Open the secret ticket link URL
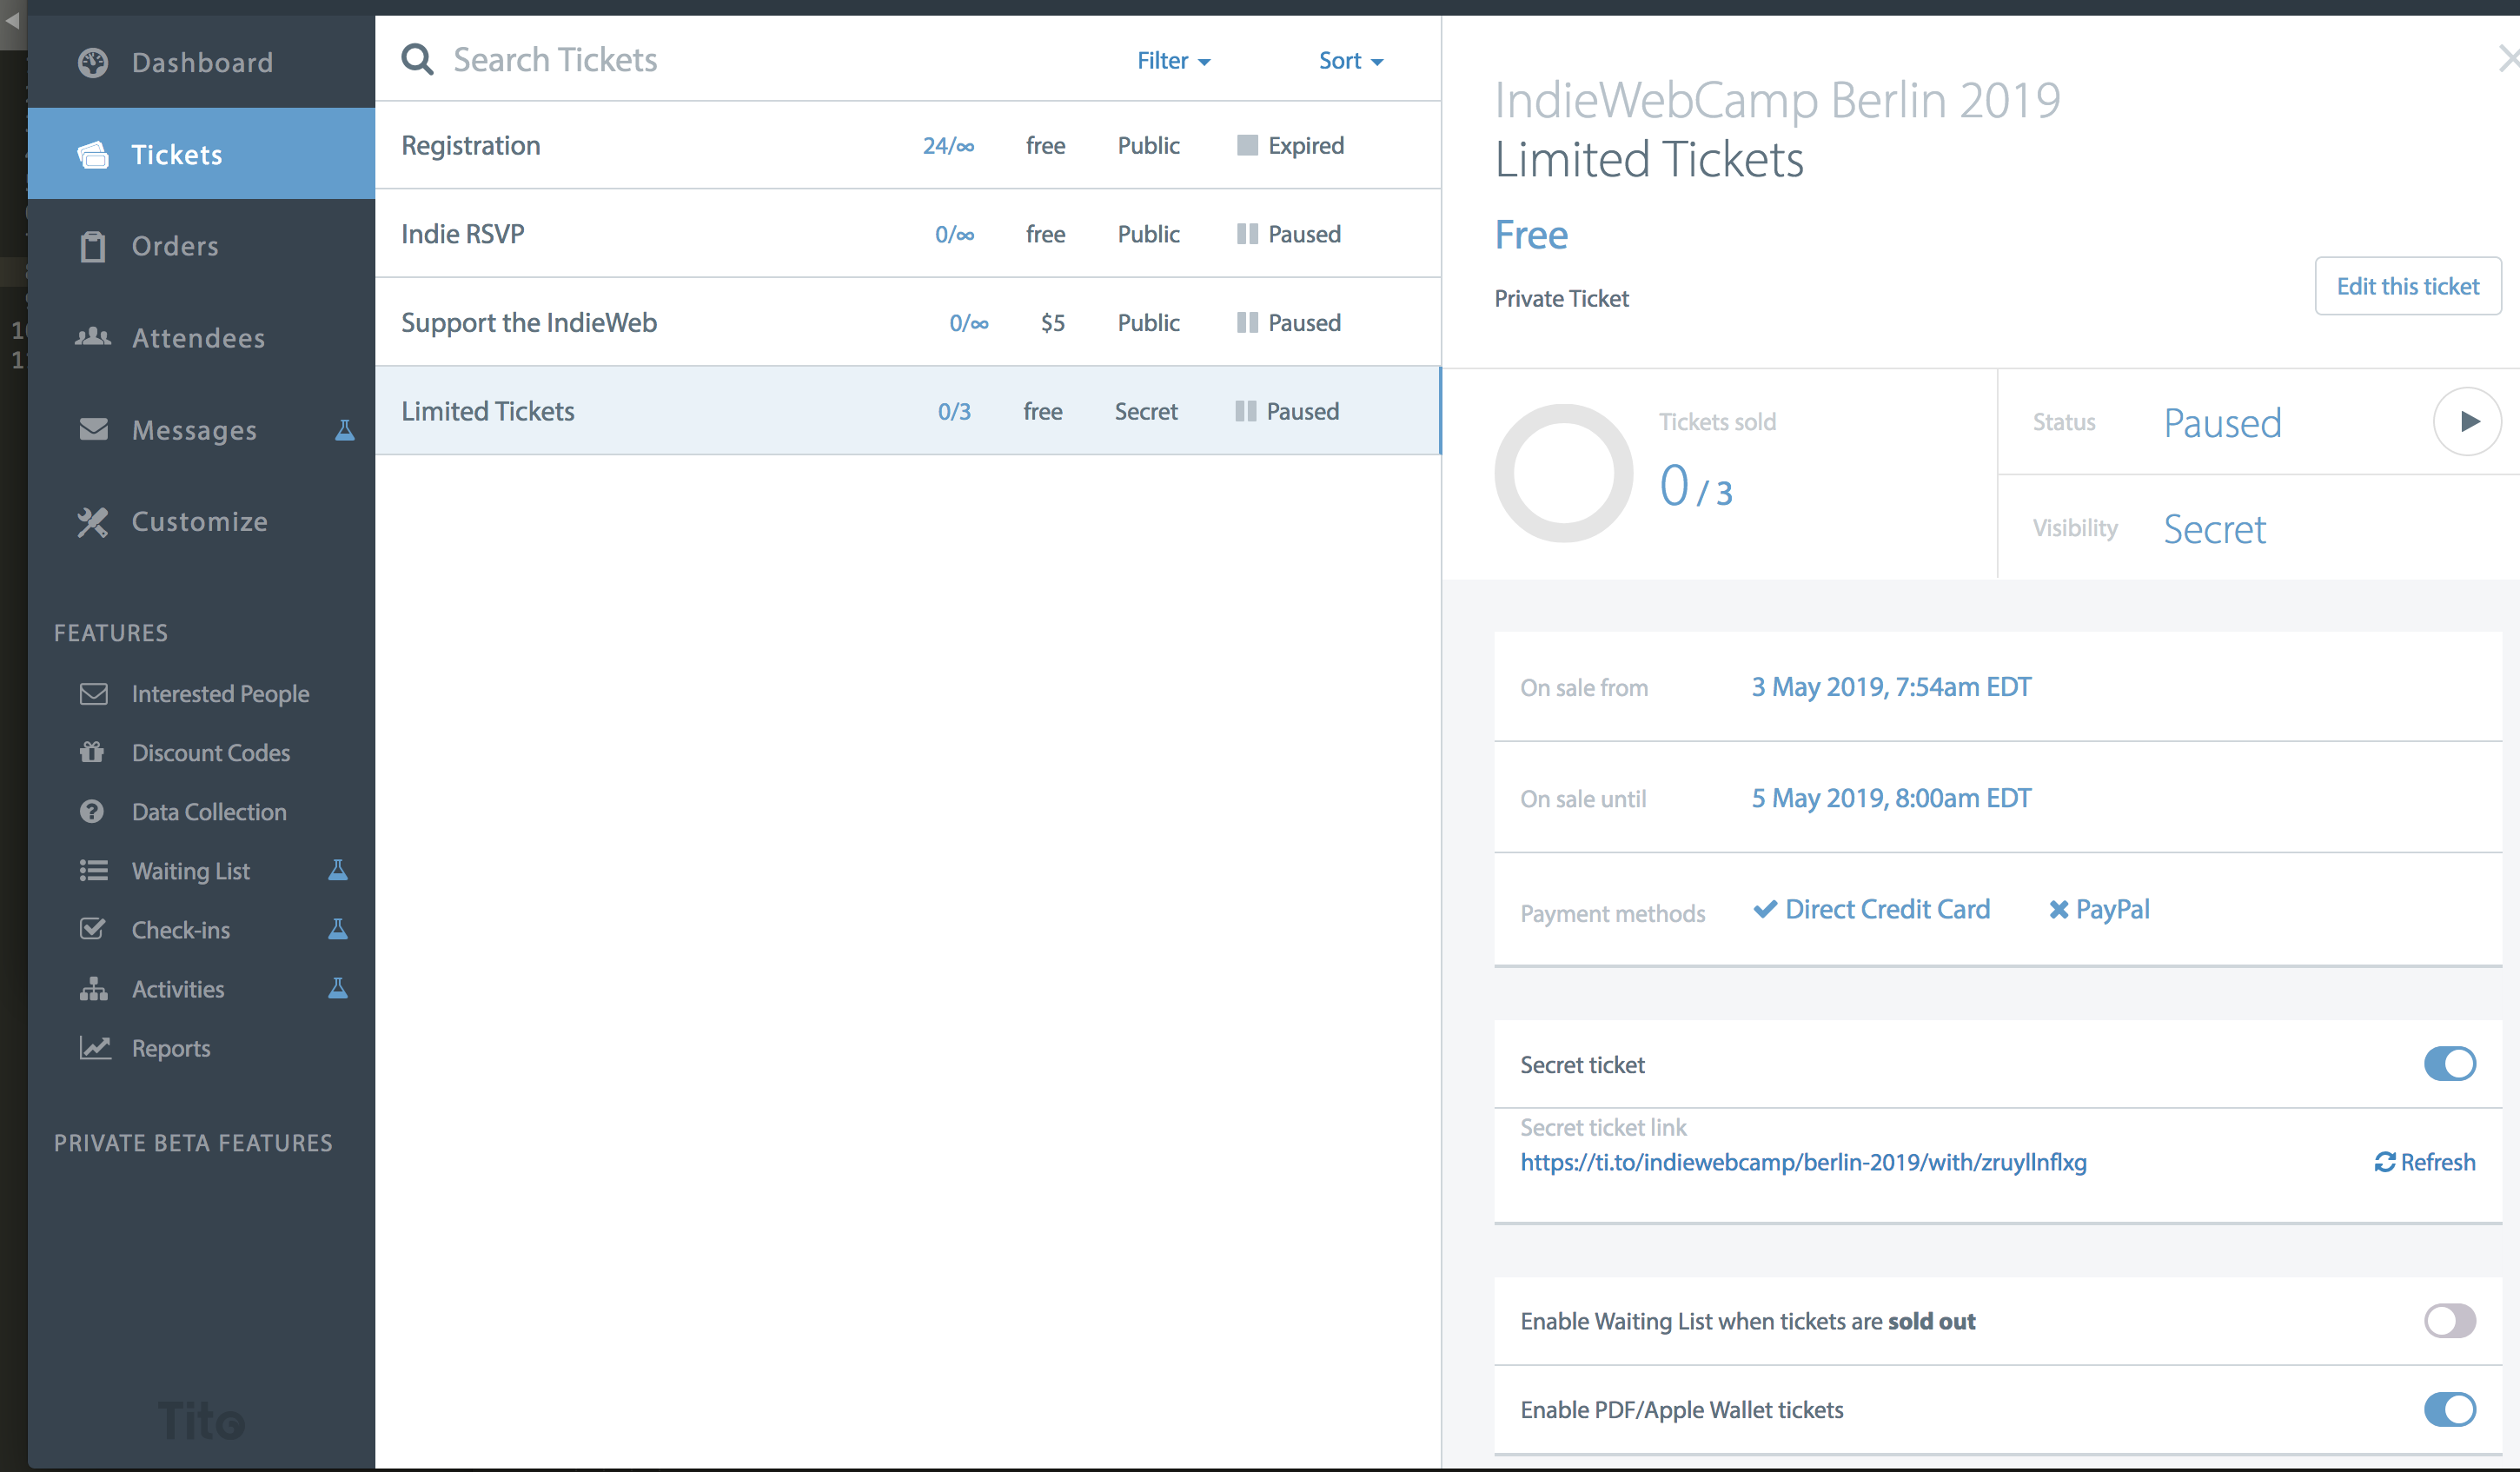The image size is (2520, 1472). click(1803, 1162)
